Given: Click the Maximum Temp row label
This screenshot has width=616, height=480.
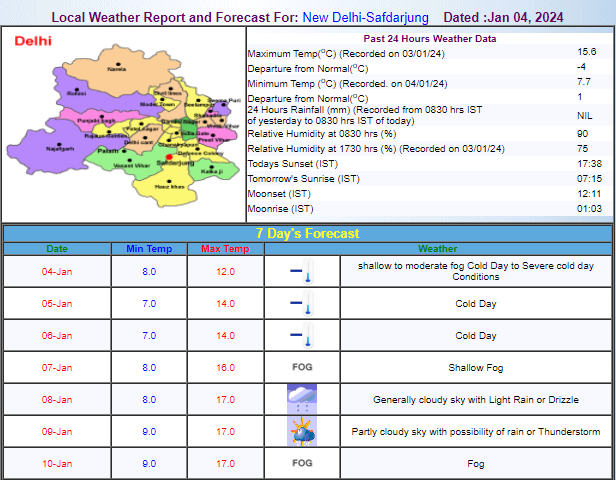Looking at the screenshot, I should point(346,53).
